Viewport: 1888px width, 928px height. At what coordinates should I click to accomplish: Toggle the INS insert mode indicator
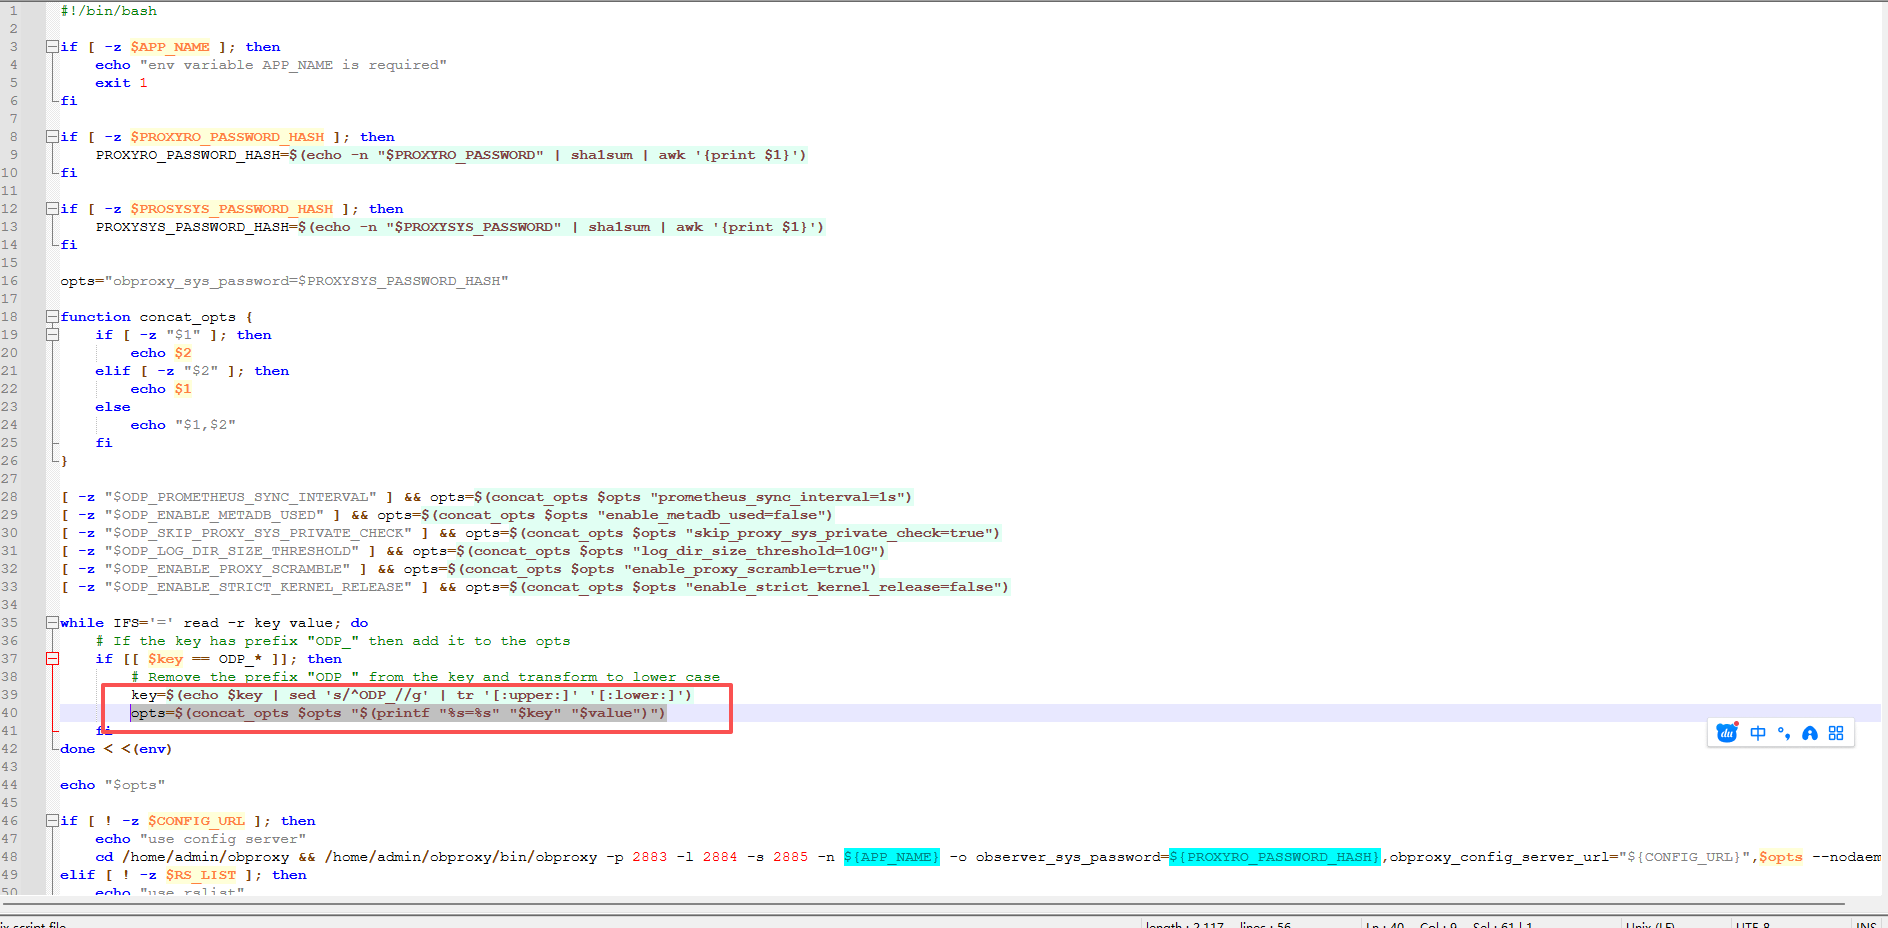[x=1866, y=924]
